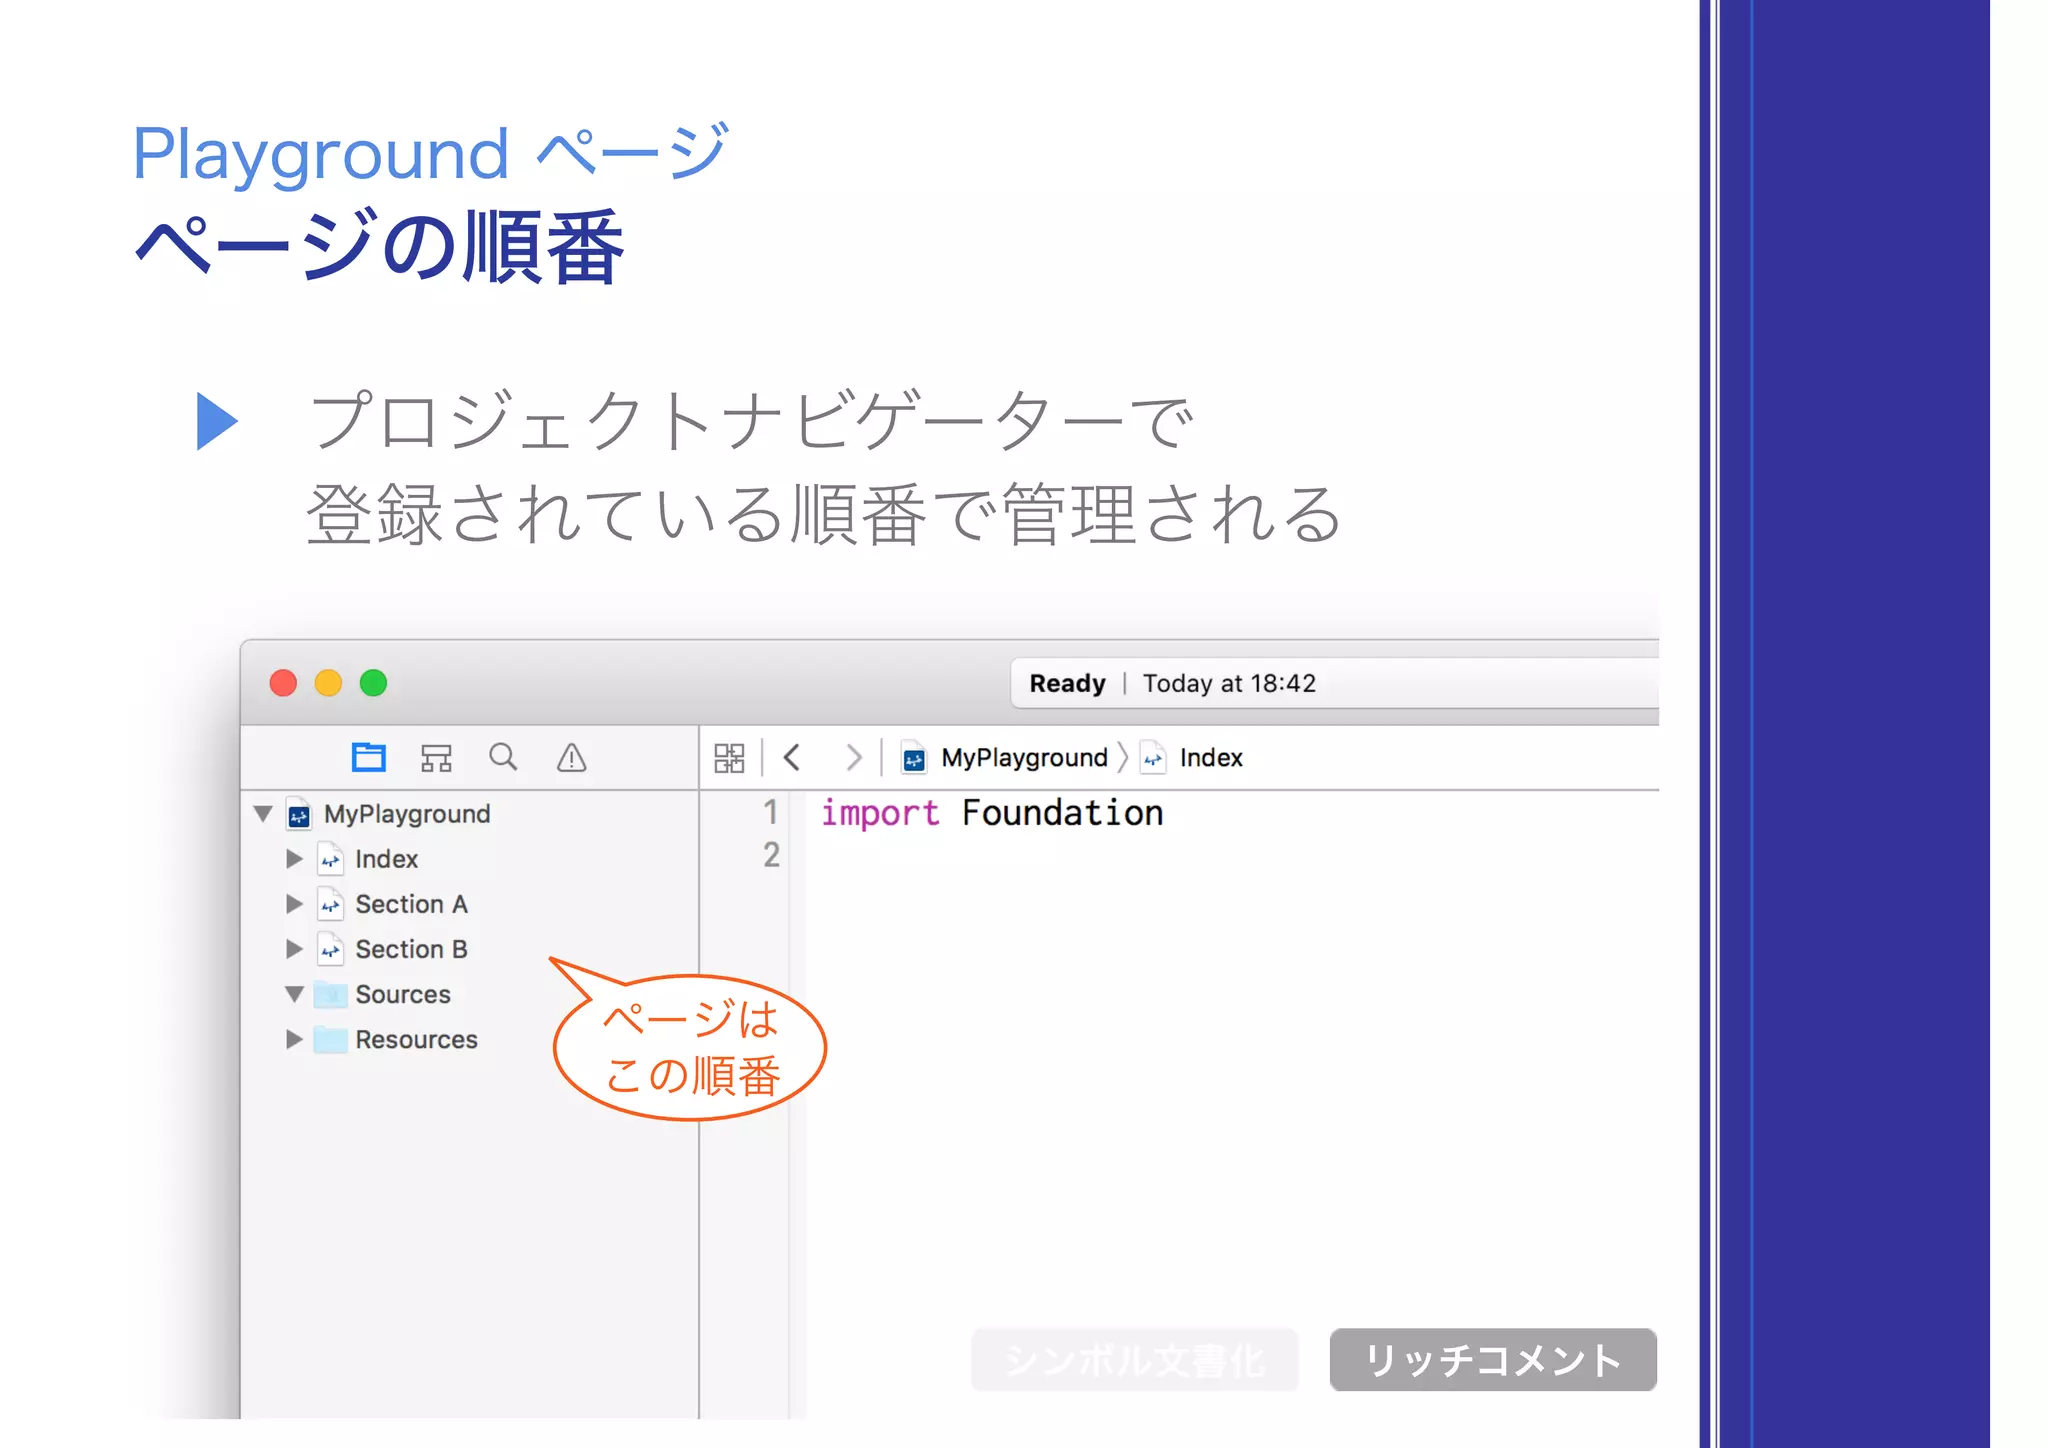Click line number 1 in the gutter
This screenshot has height=1448, width=2048.
(x=770, y=812)
